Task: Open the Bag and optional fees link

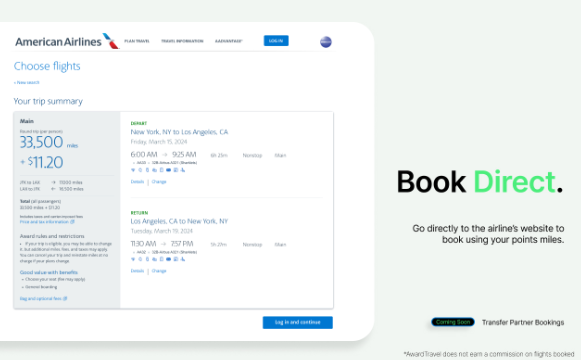Action: [x=43, y=299]
